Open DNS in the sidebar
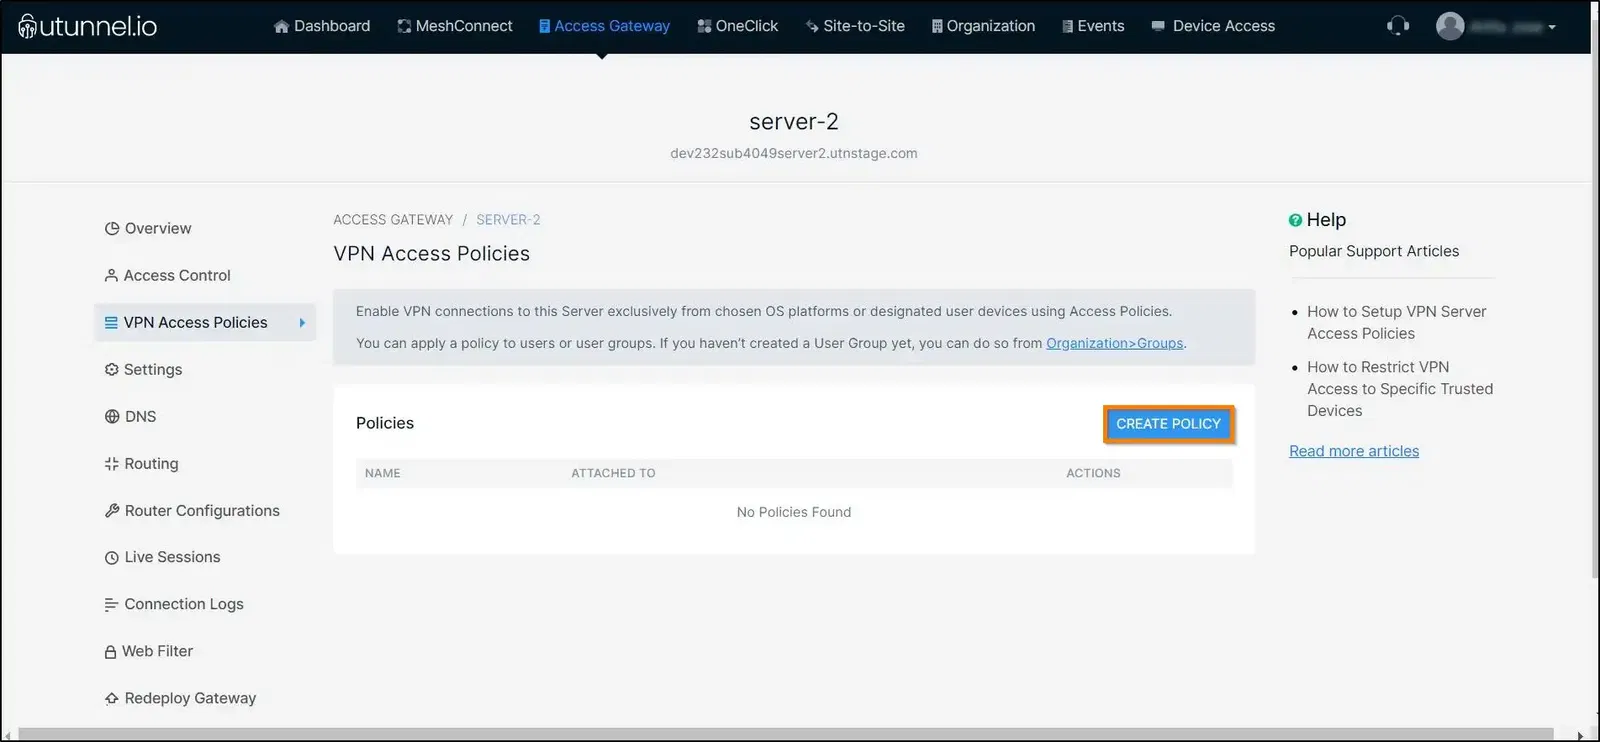The height and width of the screenshot is (742, 1600). coord(131,416)
